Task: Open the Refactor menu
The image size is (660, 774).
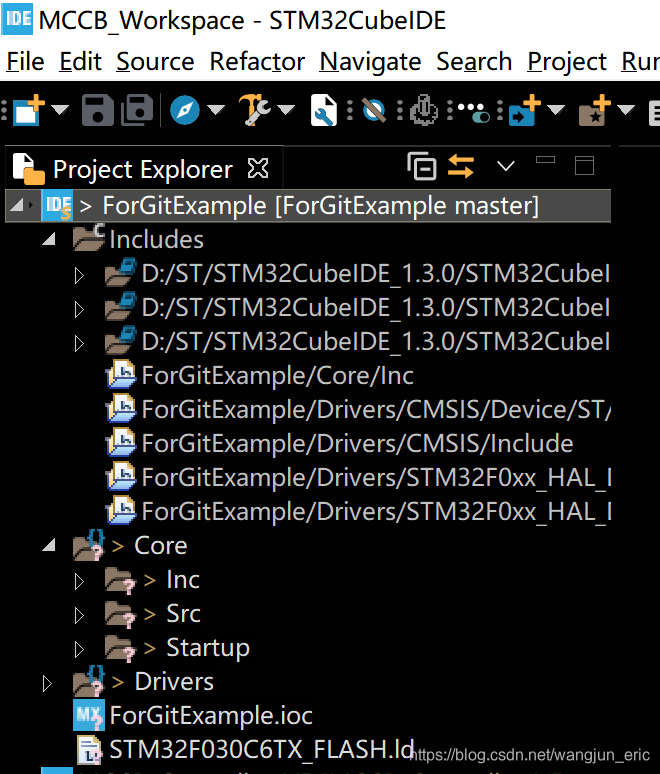Action: pos(257,62)
